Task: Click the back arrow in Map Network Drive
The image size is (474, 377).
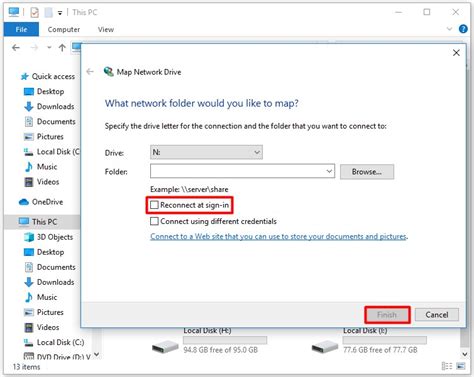Action: [90, 72]
